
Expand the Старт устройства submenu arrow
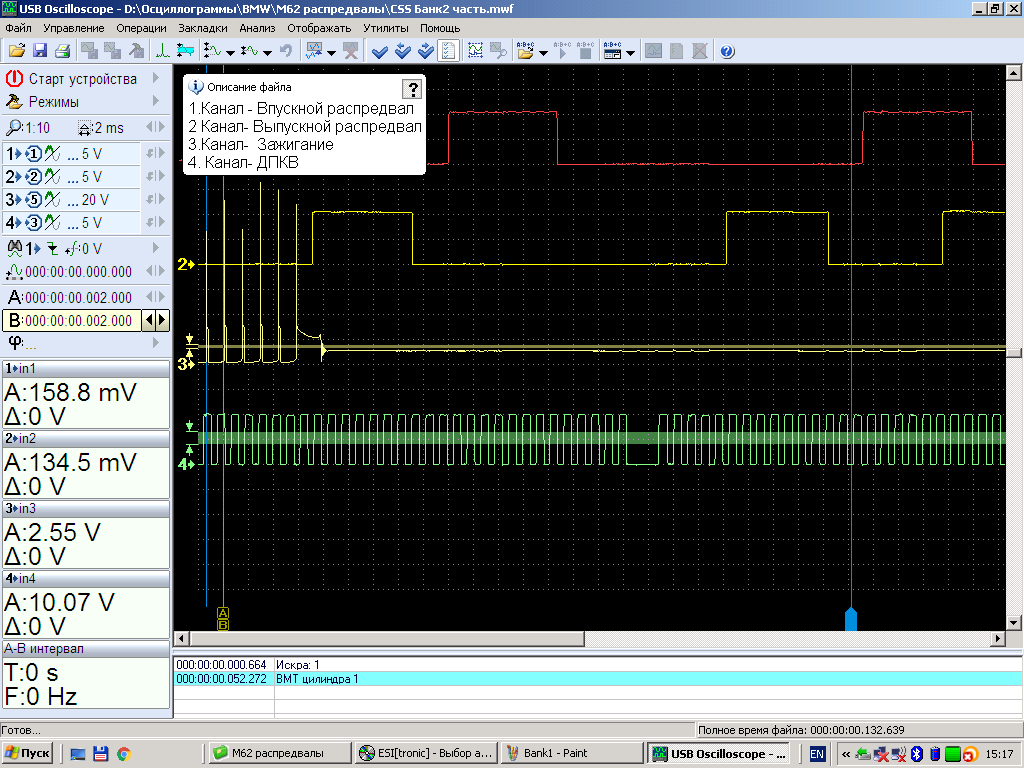[156, 78]
